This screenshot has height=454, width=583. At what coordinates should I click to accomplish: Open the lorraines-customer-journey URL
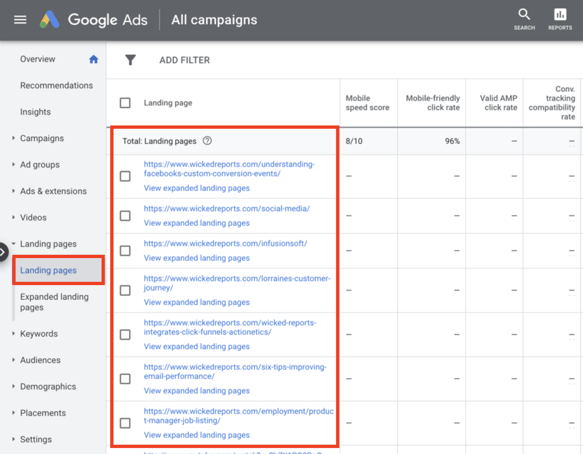pos(237,283)
